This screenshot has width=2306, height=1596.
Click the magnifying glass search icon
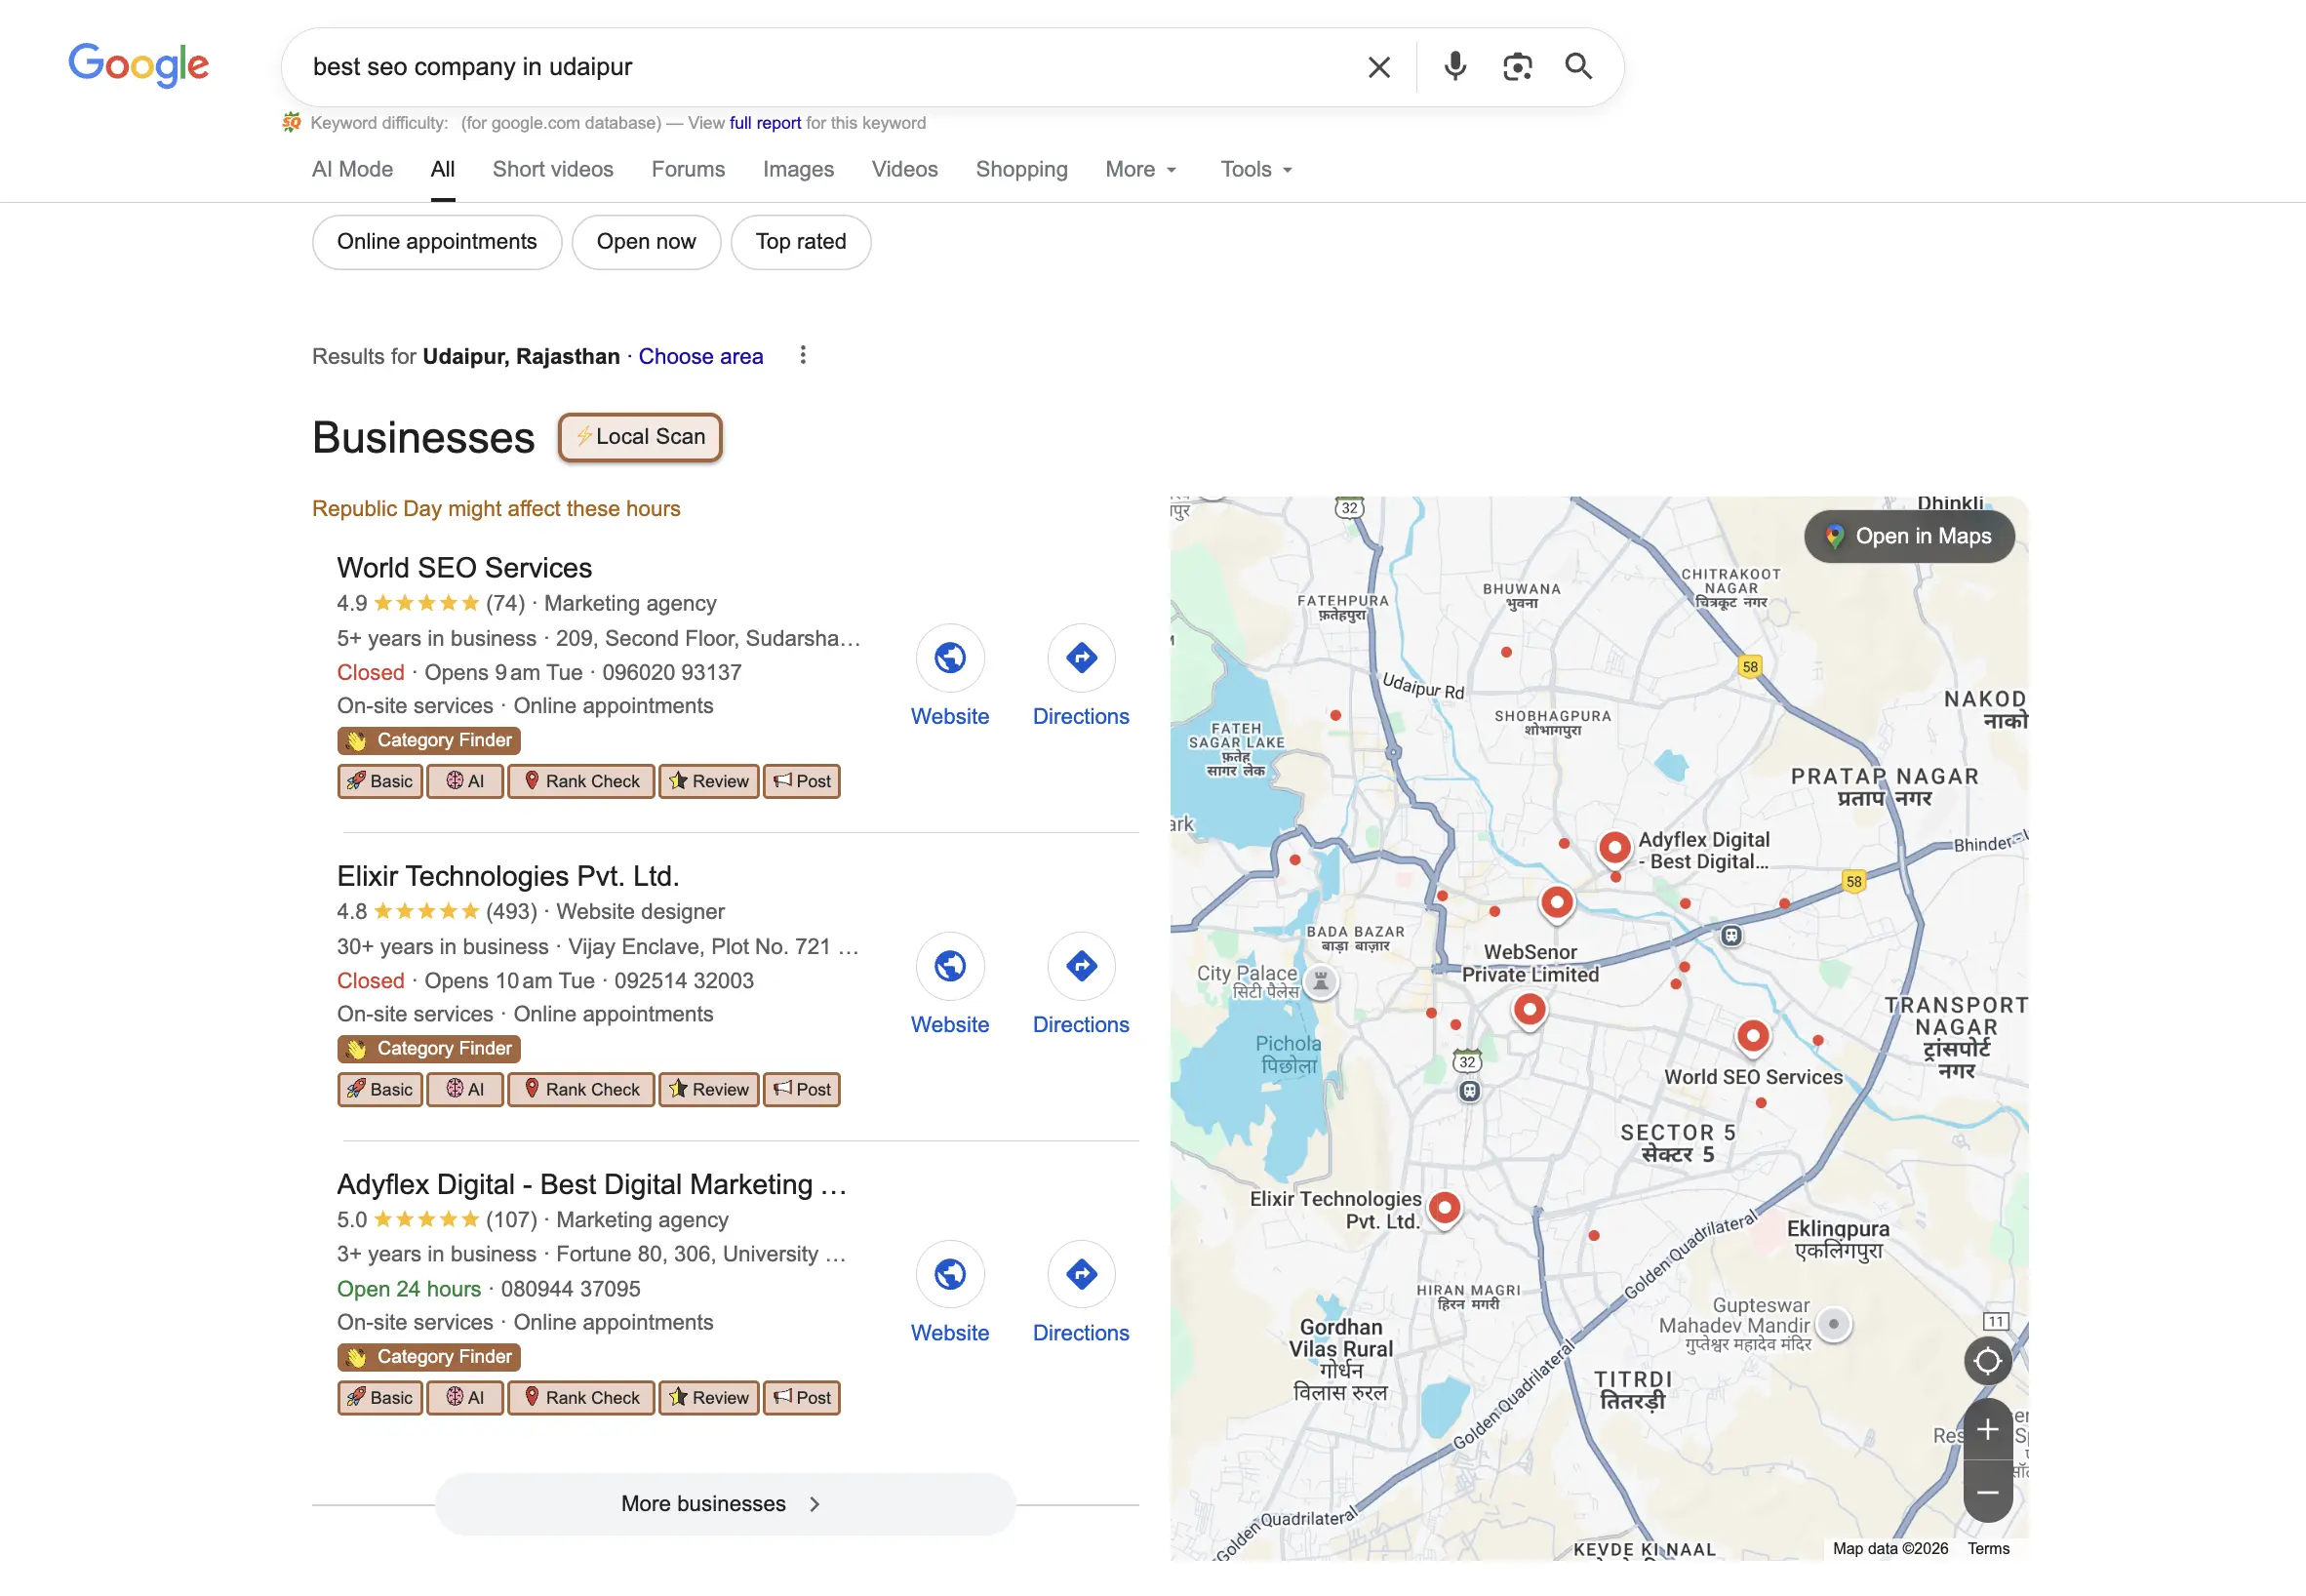(1578, 67)
